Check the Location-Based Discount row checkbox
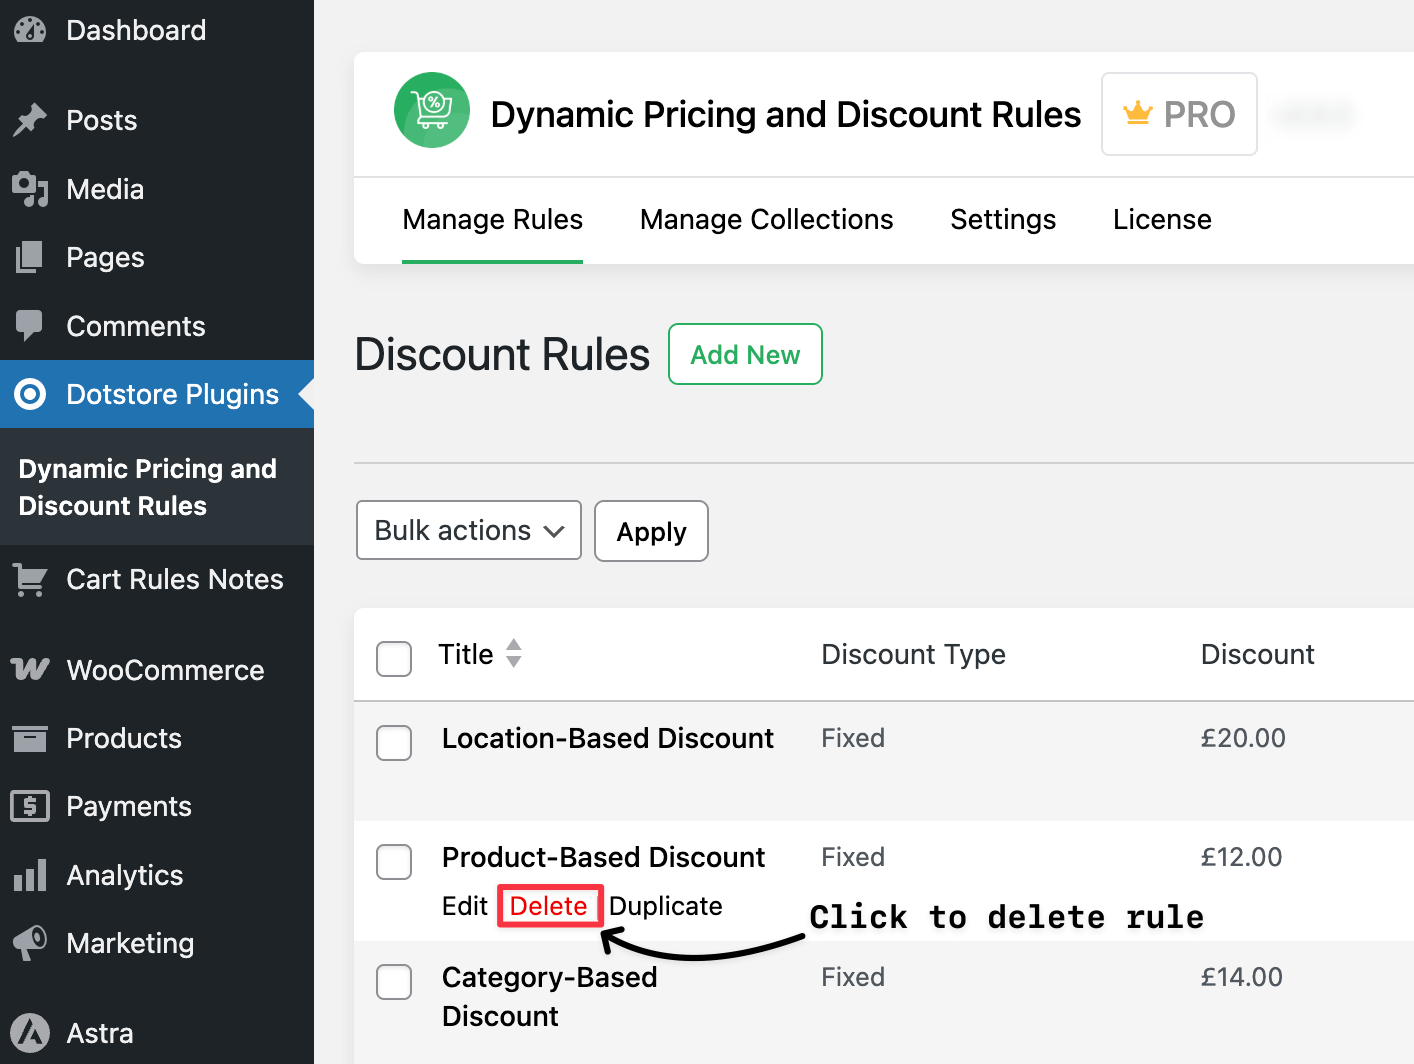 click(394, 743)
